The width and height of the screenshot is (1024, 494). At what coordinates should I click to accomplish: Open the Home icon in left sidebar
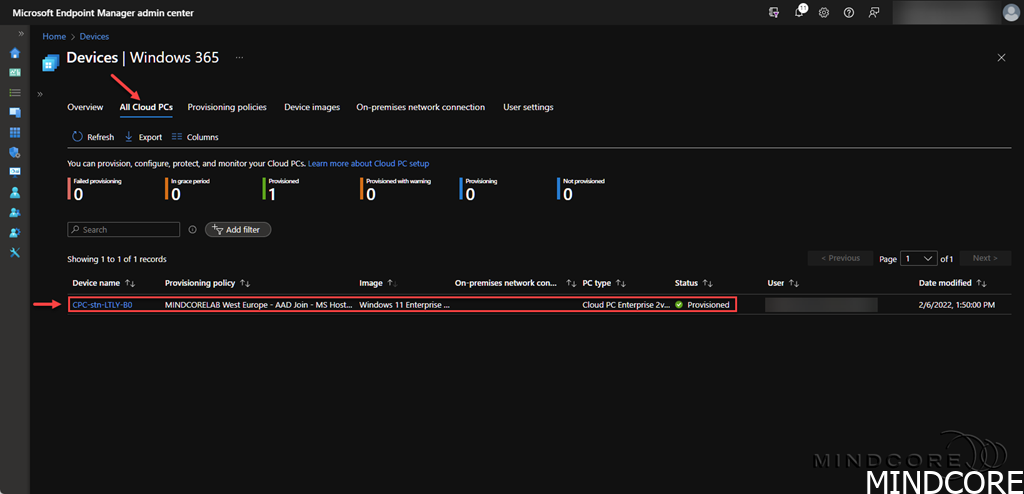(x=15, y=53)
